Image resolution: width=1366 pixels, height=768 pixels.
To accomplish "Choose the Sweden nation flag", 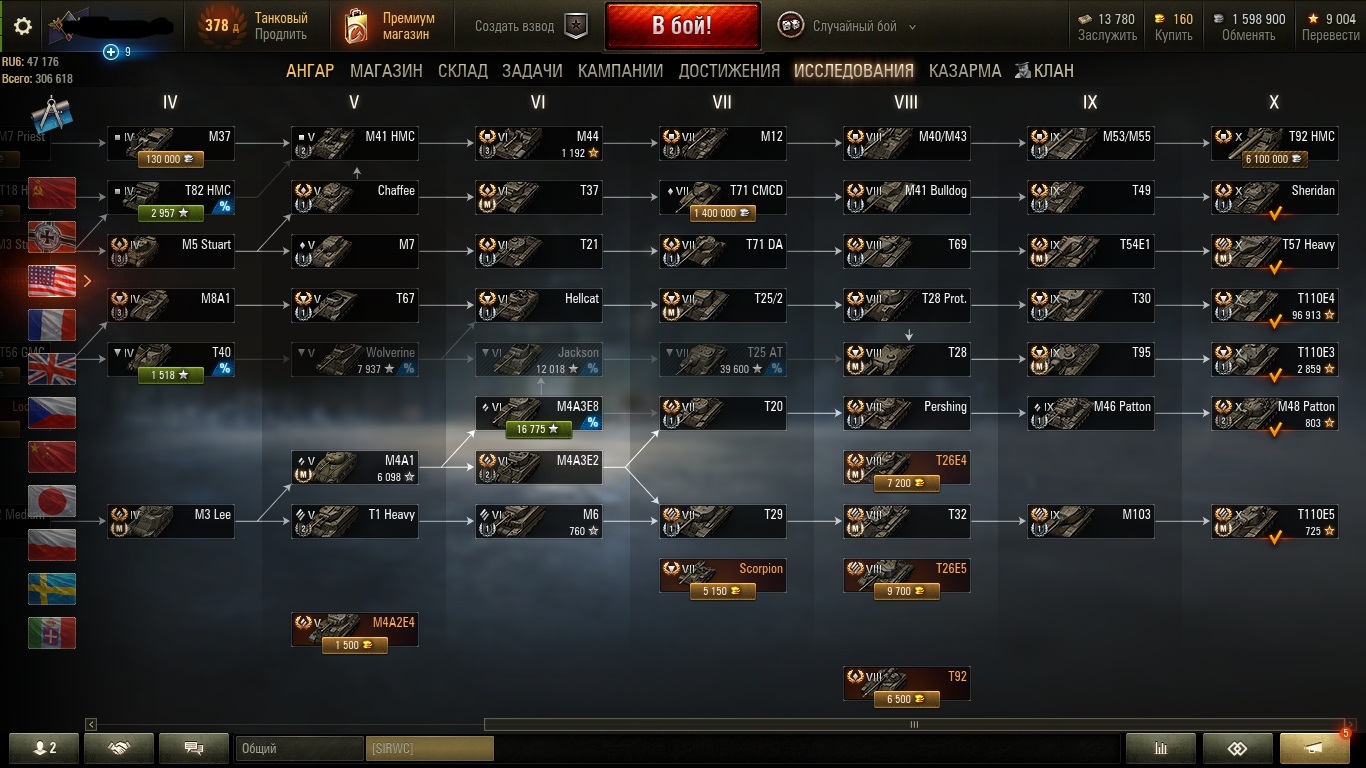I will pos(52,589).
